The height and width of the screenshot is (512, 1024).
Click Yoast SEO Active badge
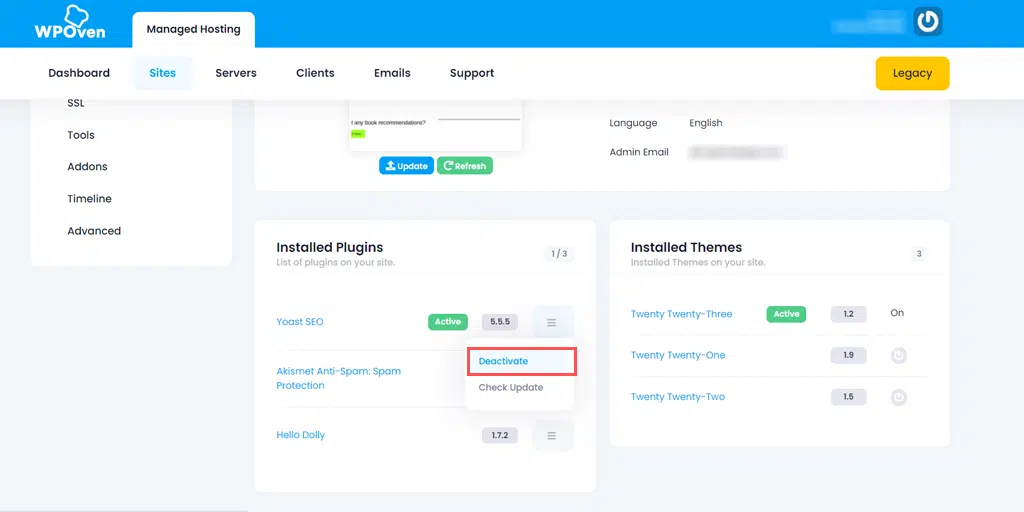448,322
